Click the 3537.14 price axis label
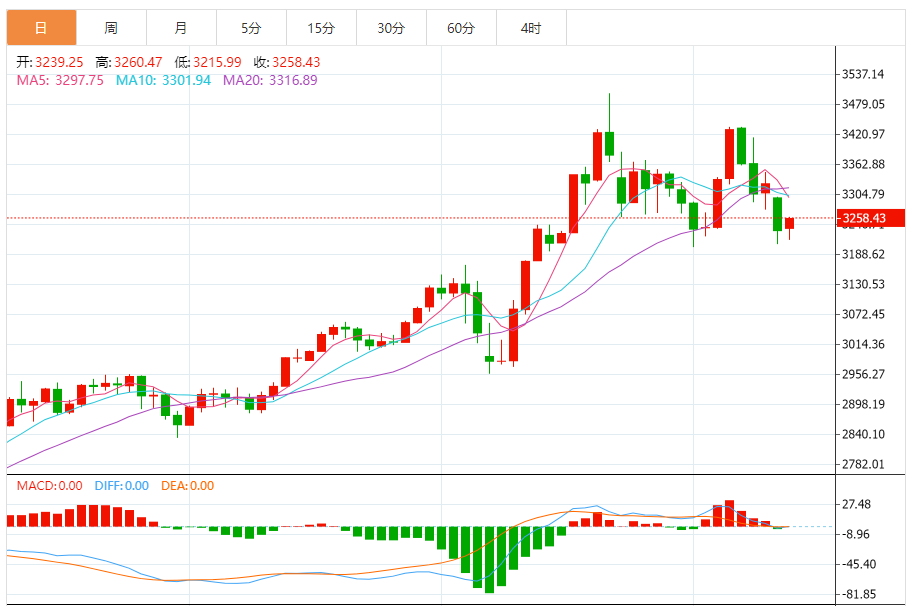 (863, 74)
